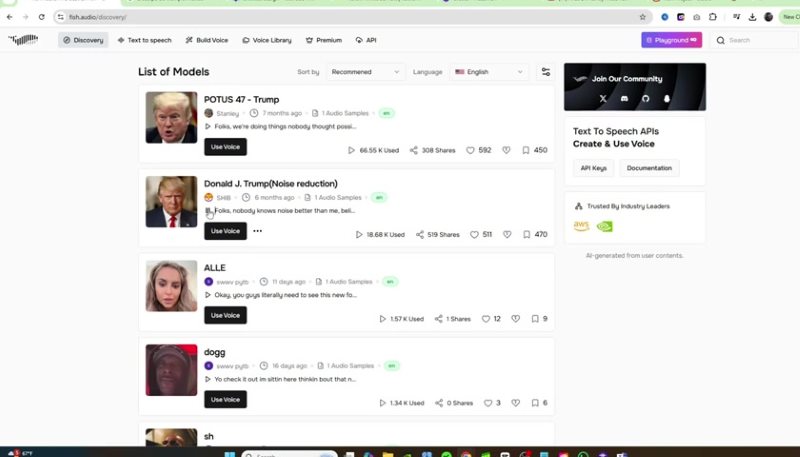Click the AWS logo

582,226
